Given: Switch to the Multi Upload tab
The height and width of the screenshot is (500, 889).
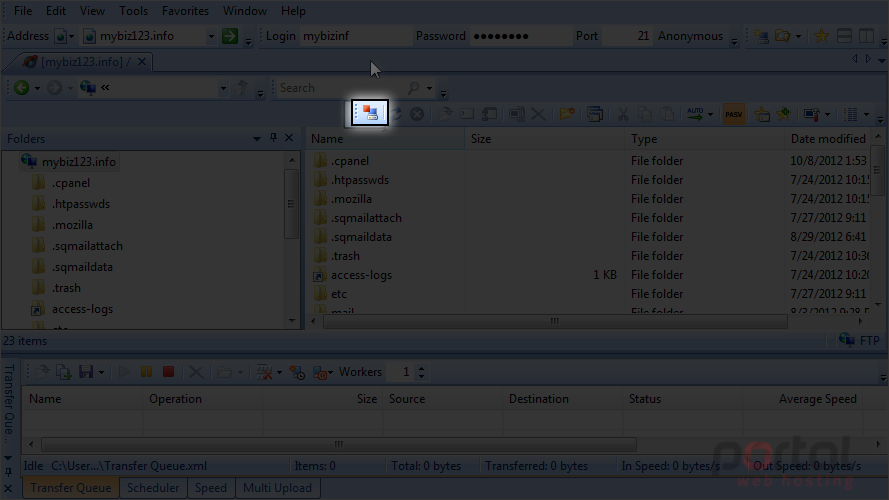Looking at the screenshot, I should tap(277, 488).
